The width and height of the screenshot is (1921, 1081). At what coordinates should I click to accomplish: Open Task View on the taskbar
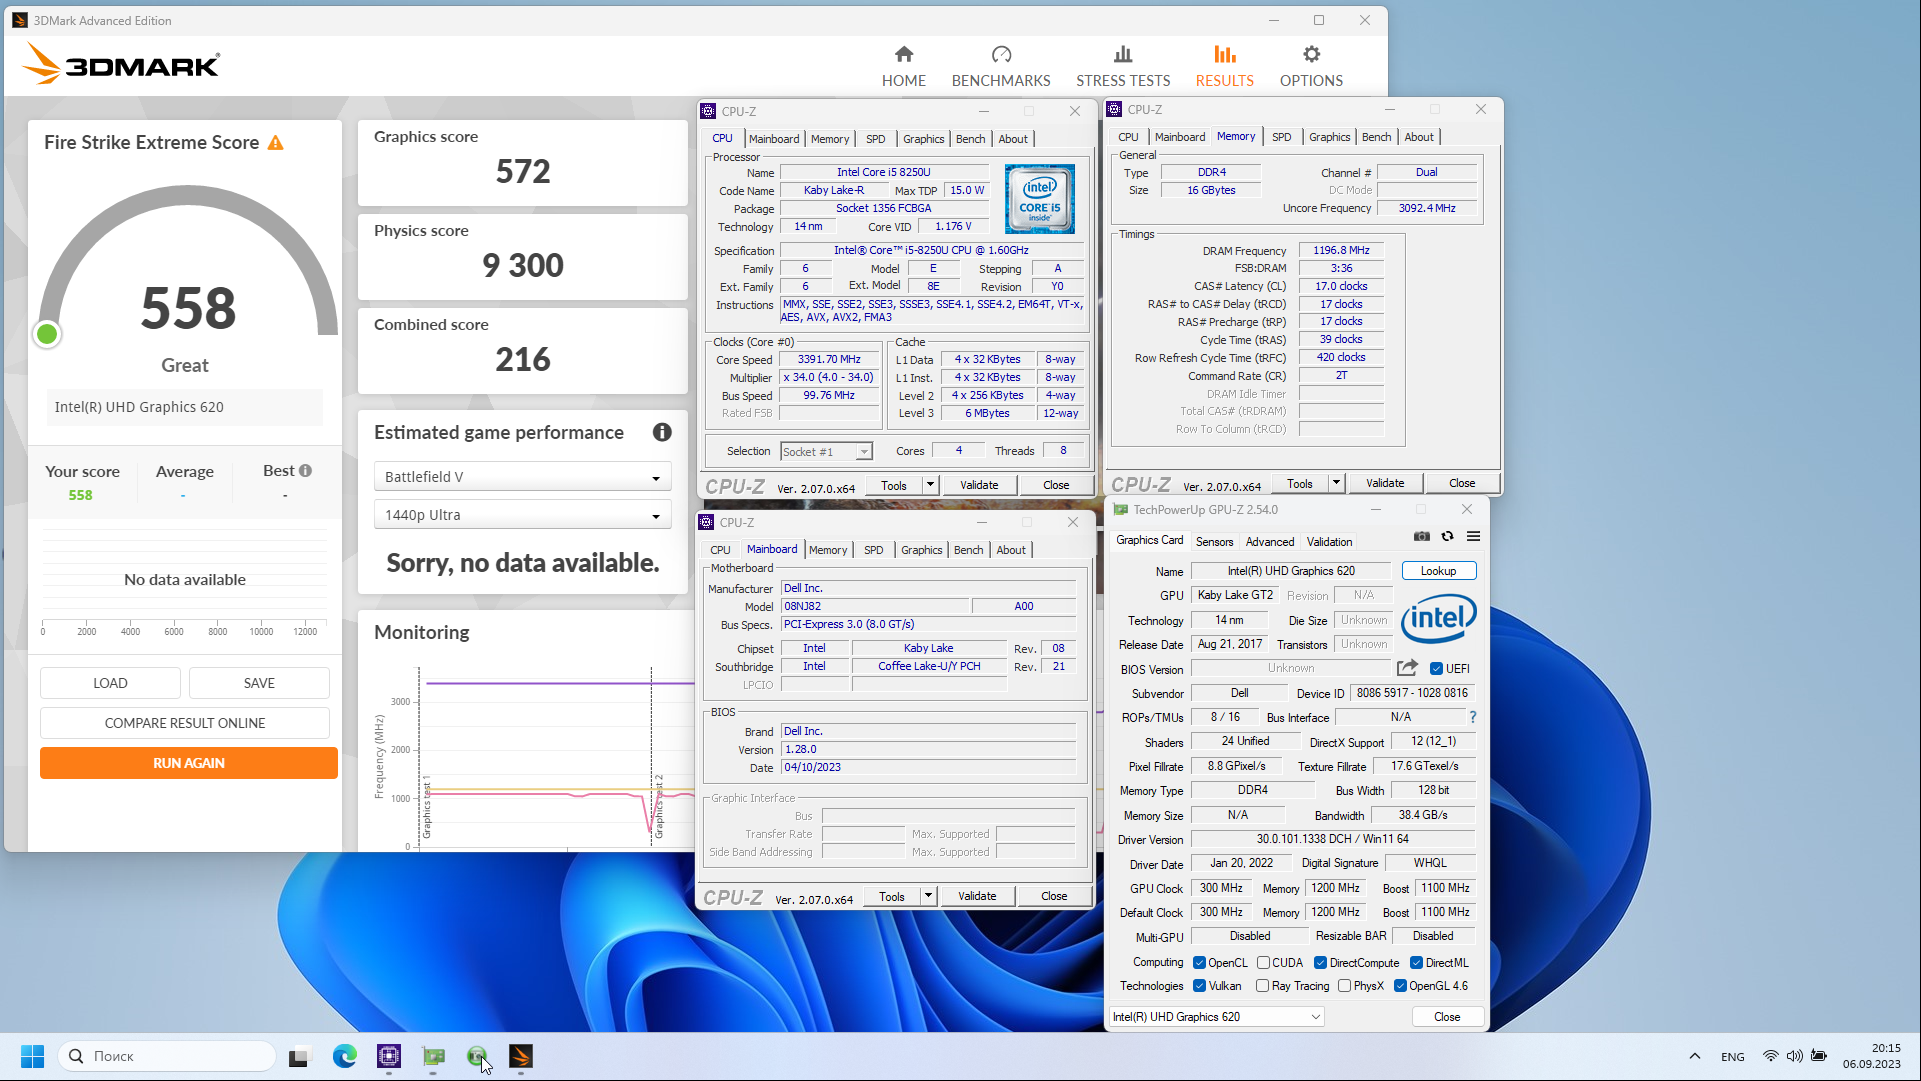(299, 1056)
